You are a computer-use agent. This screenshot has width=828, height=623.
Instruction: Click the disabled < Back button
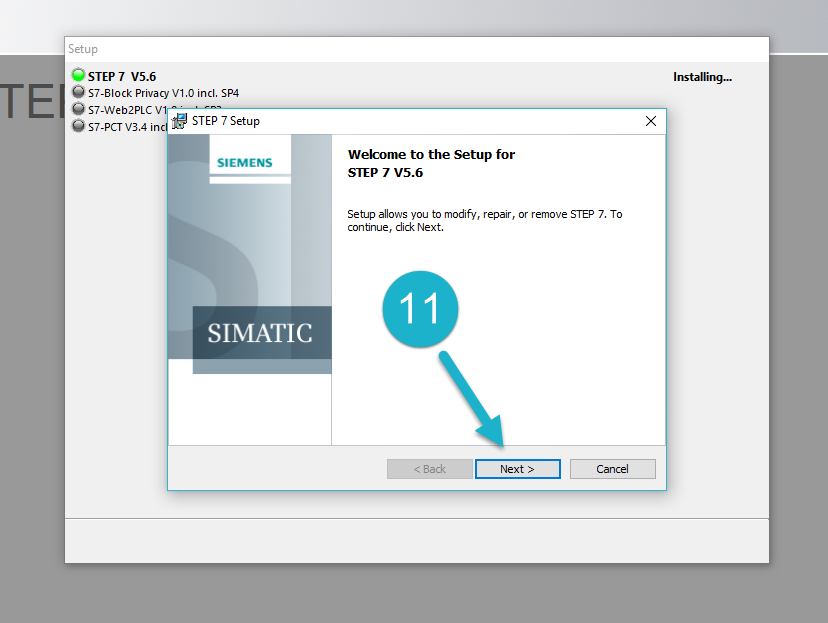coord(429,469)
